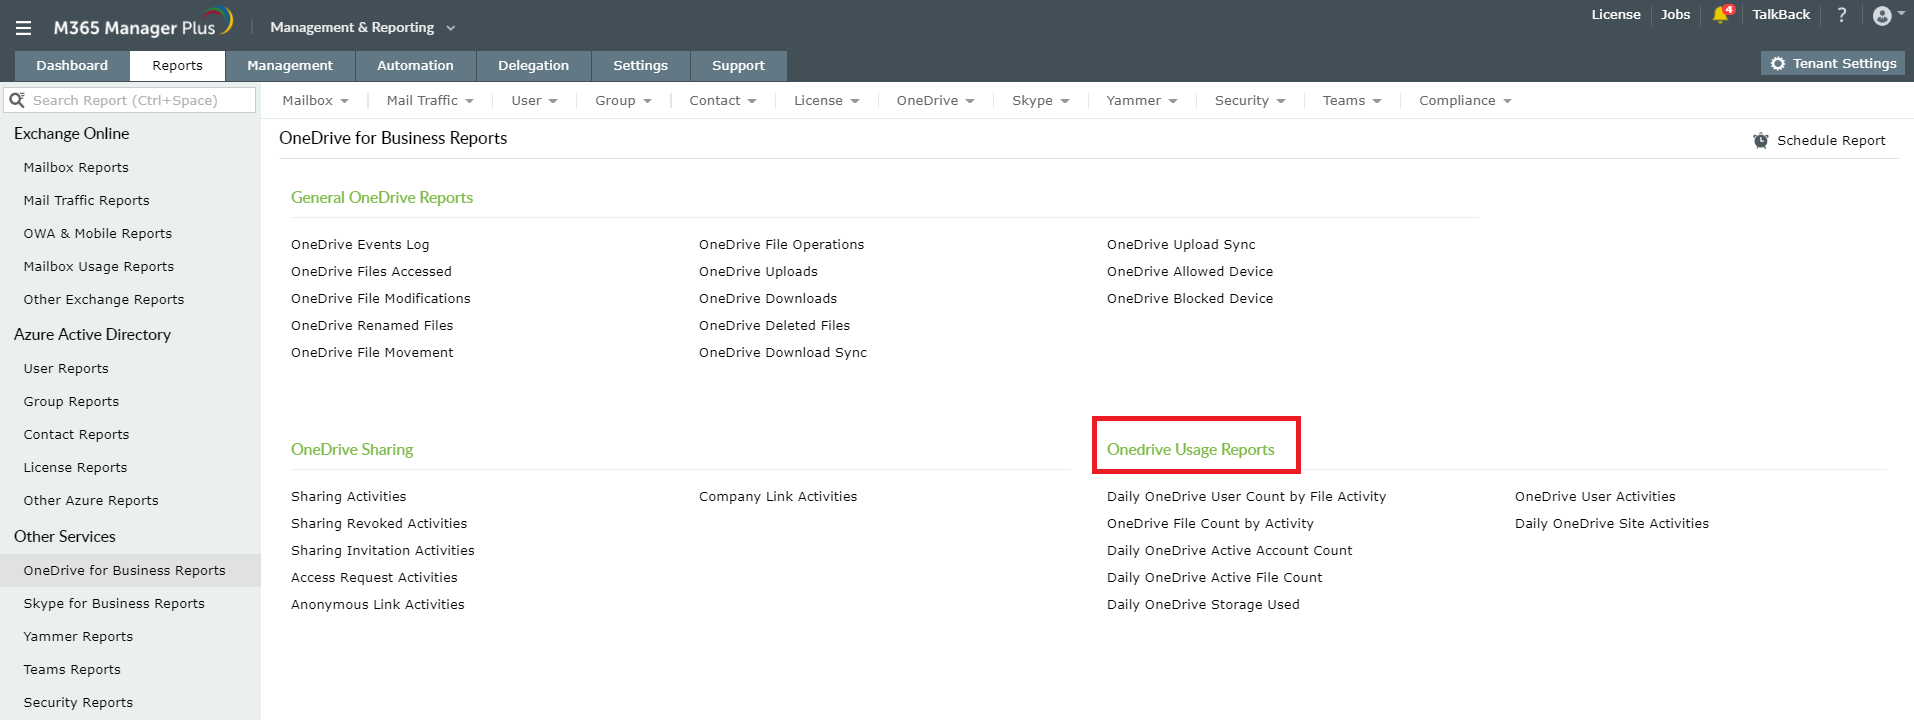This screenshot has height=720, width=1914.
Task: Click the M365 Manager Plus logo
Action: [x=143, y=24]
